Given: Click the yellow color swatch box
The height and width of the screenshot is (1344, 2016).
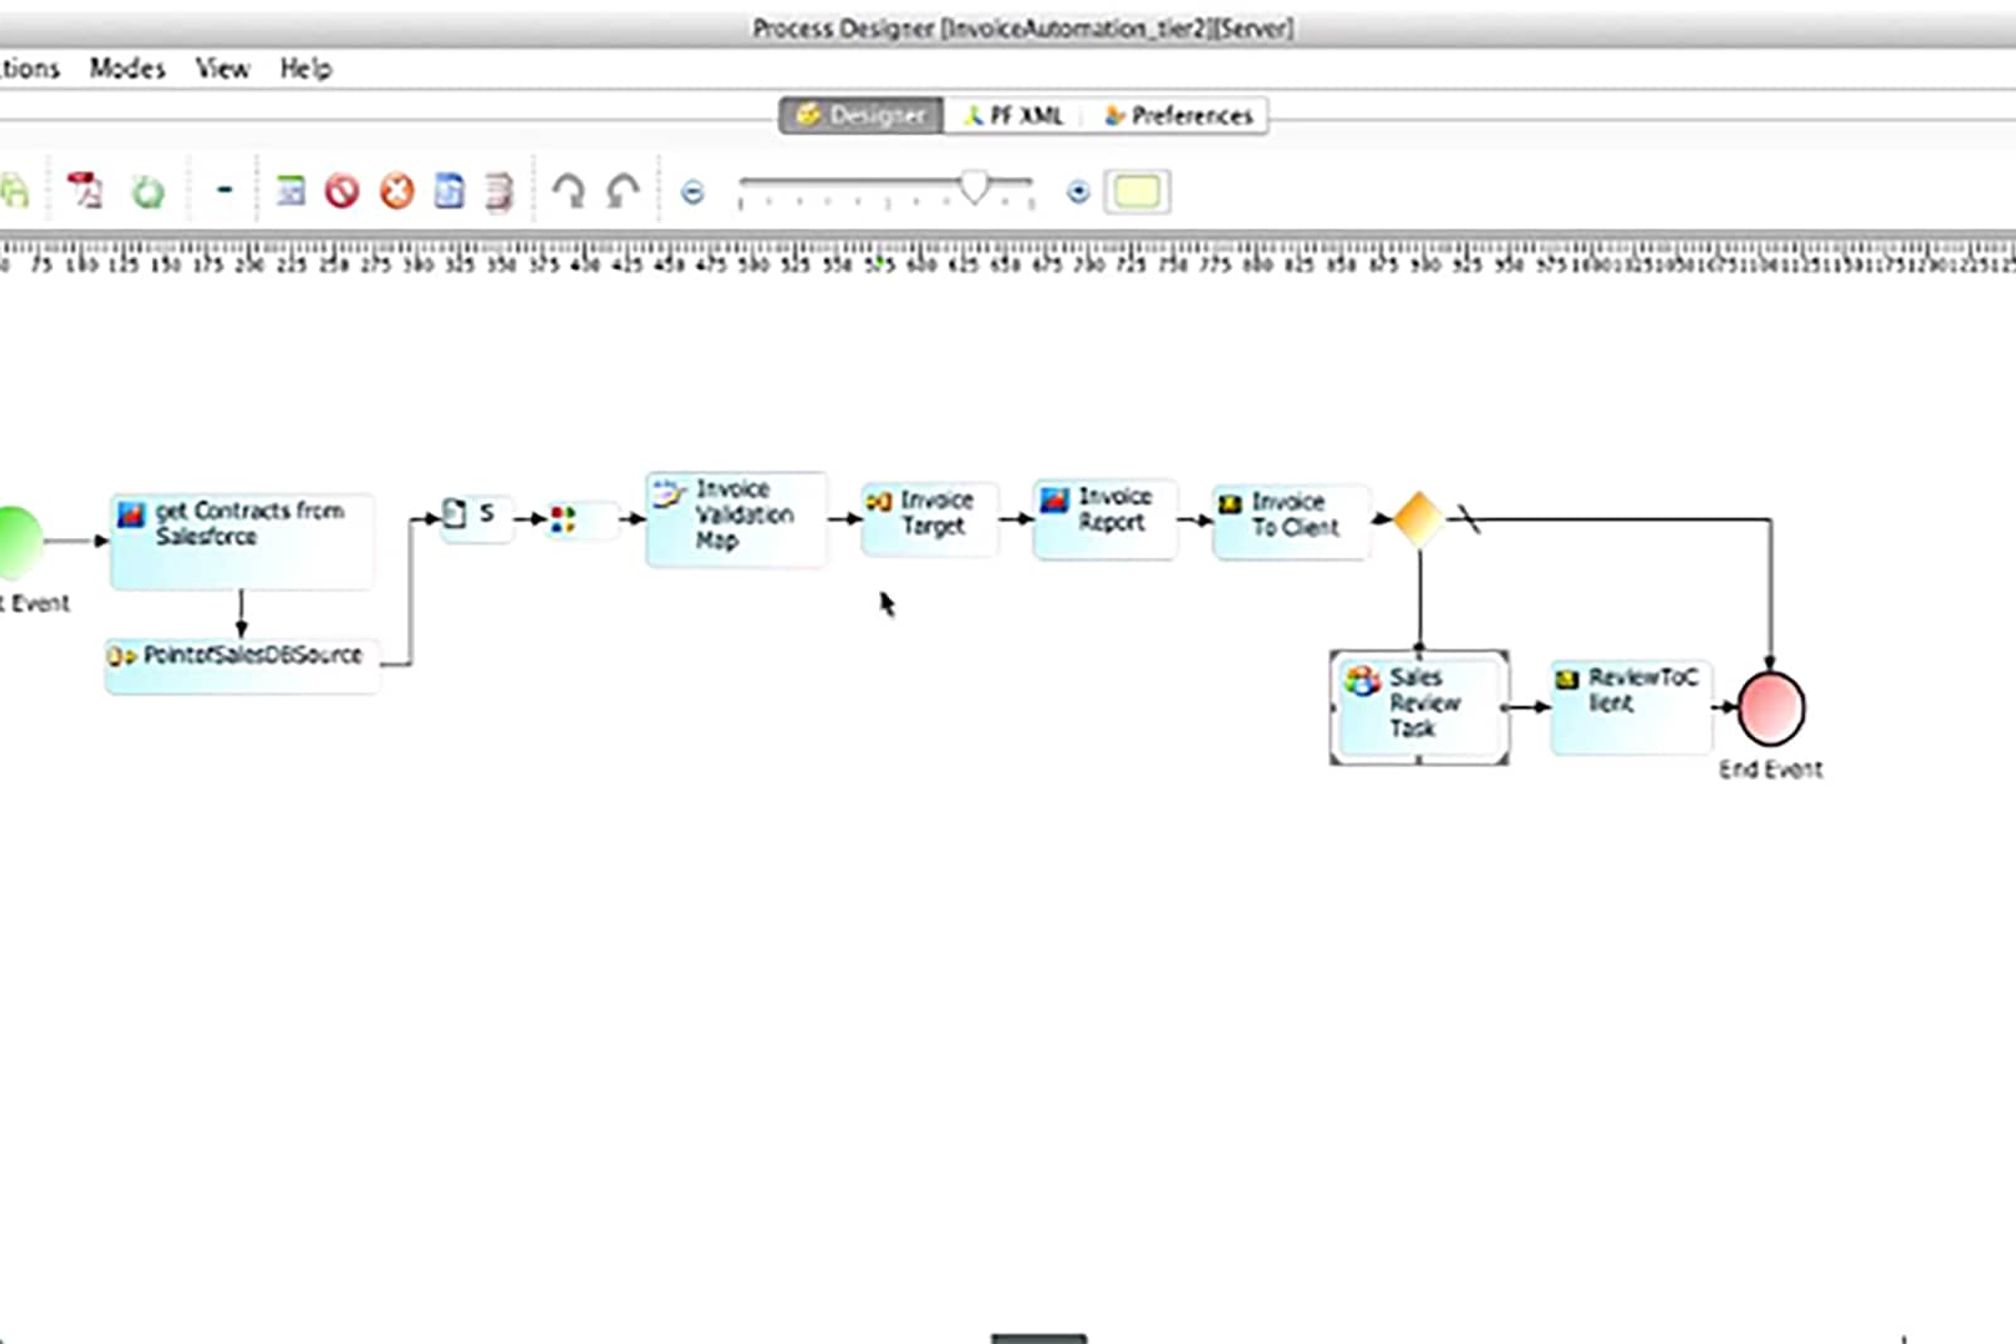Looking at the screenshot, I should pos(1137,192).
